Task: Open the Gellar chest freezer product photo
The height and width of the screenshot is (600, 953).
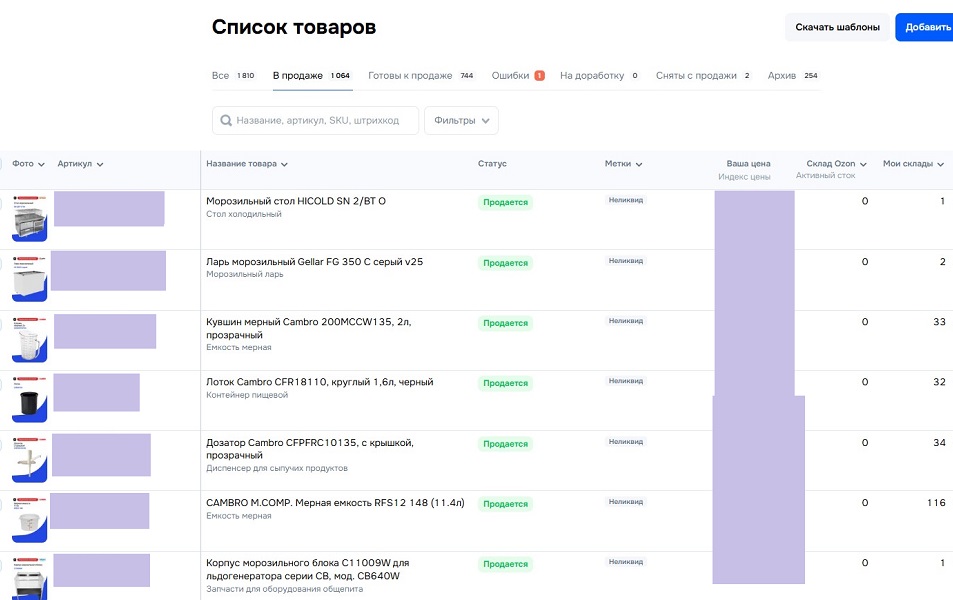Action: pos(29,278)
